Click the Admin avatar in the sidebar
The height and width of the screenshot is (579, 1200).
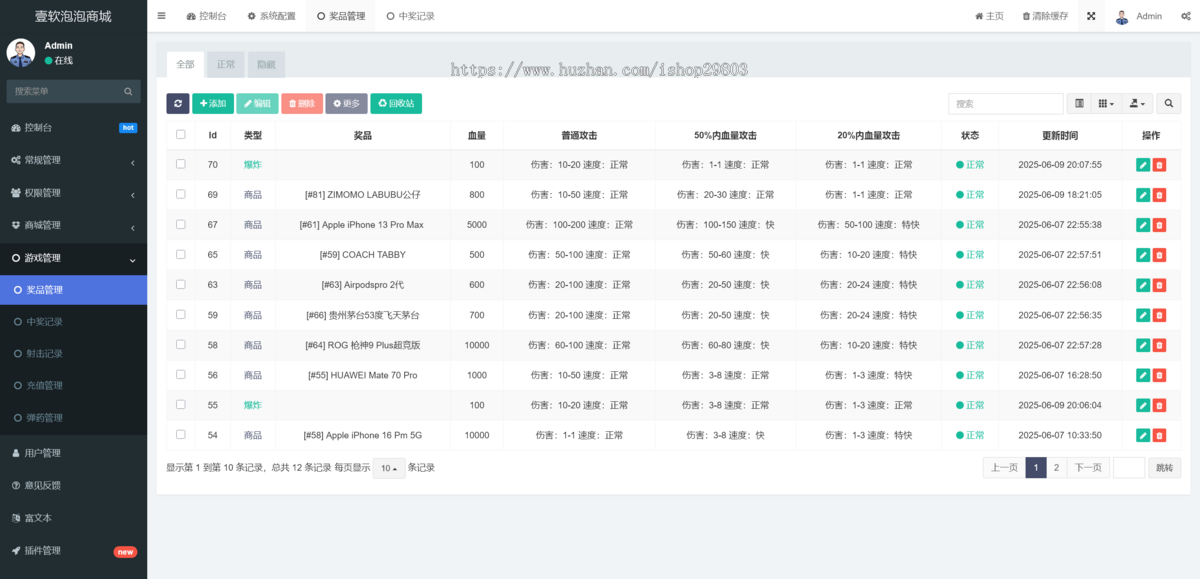21,53
